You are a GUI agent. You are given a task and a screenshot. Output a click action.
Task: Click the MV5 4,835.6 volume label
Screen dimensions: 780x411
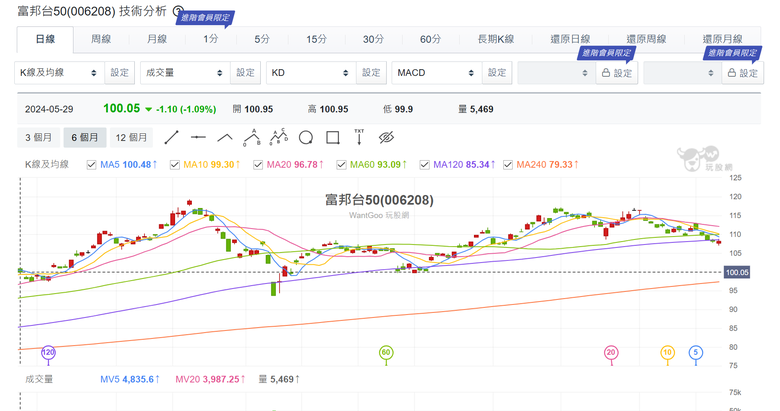pyautogui.click(x=130, y=379)
